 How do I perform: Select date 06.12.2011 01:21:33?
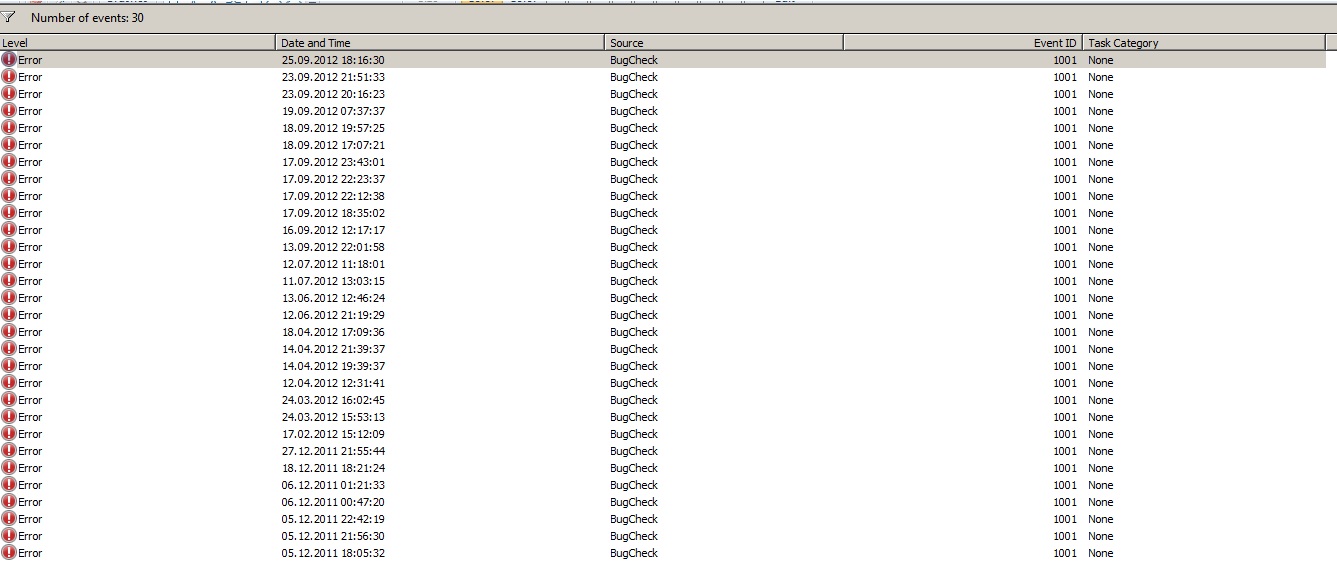333,485
